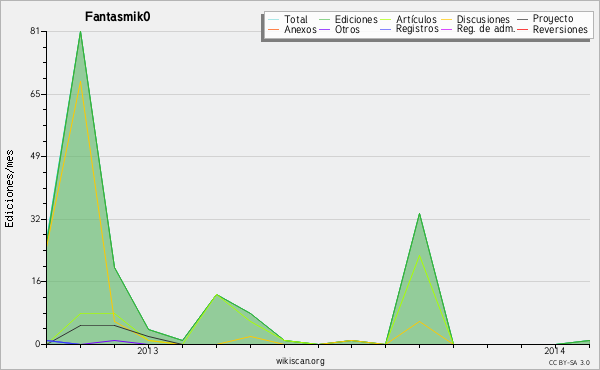Viewport: 600px width, 370px height.
Task: Click the Discusiones legend label
Action: pos(483,19)
